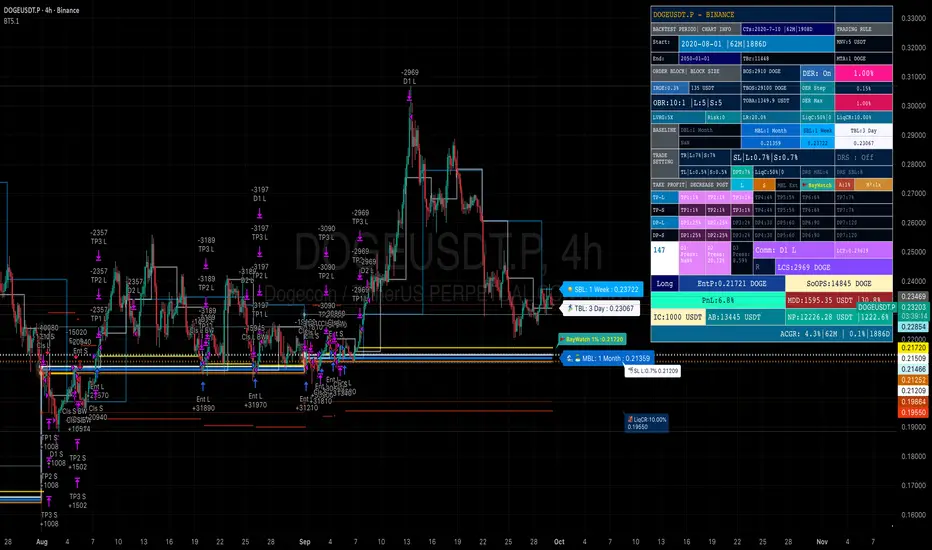Click the SoOPS:14845 DOGE cell
932x550 pixels.
(839, 284)
